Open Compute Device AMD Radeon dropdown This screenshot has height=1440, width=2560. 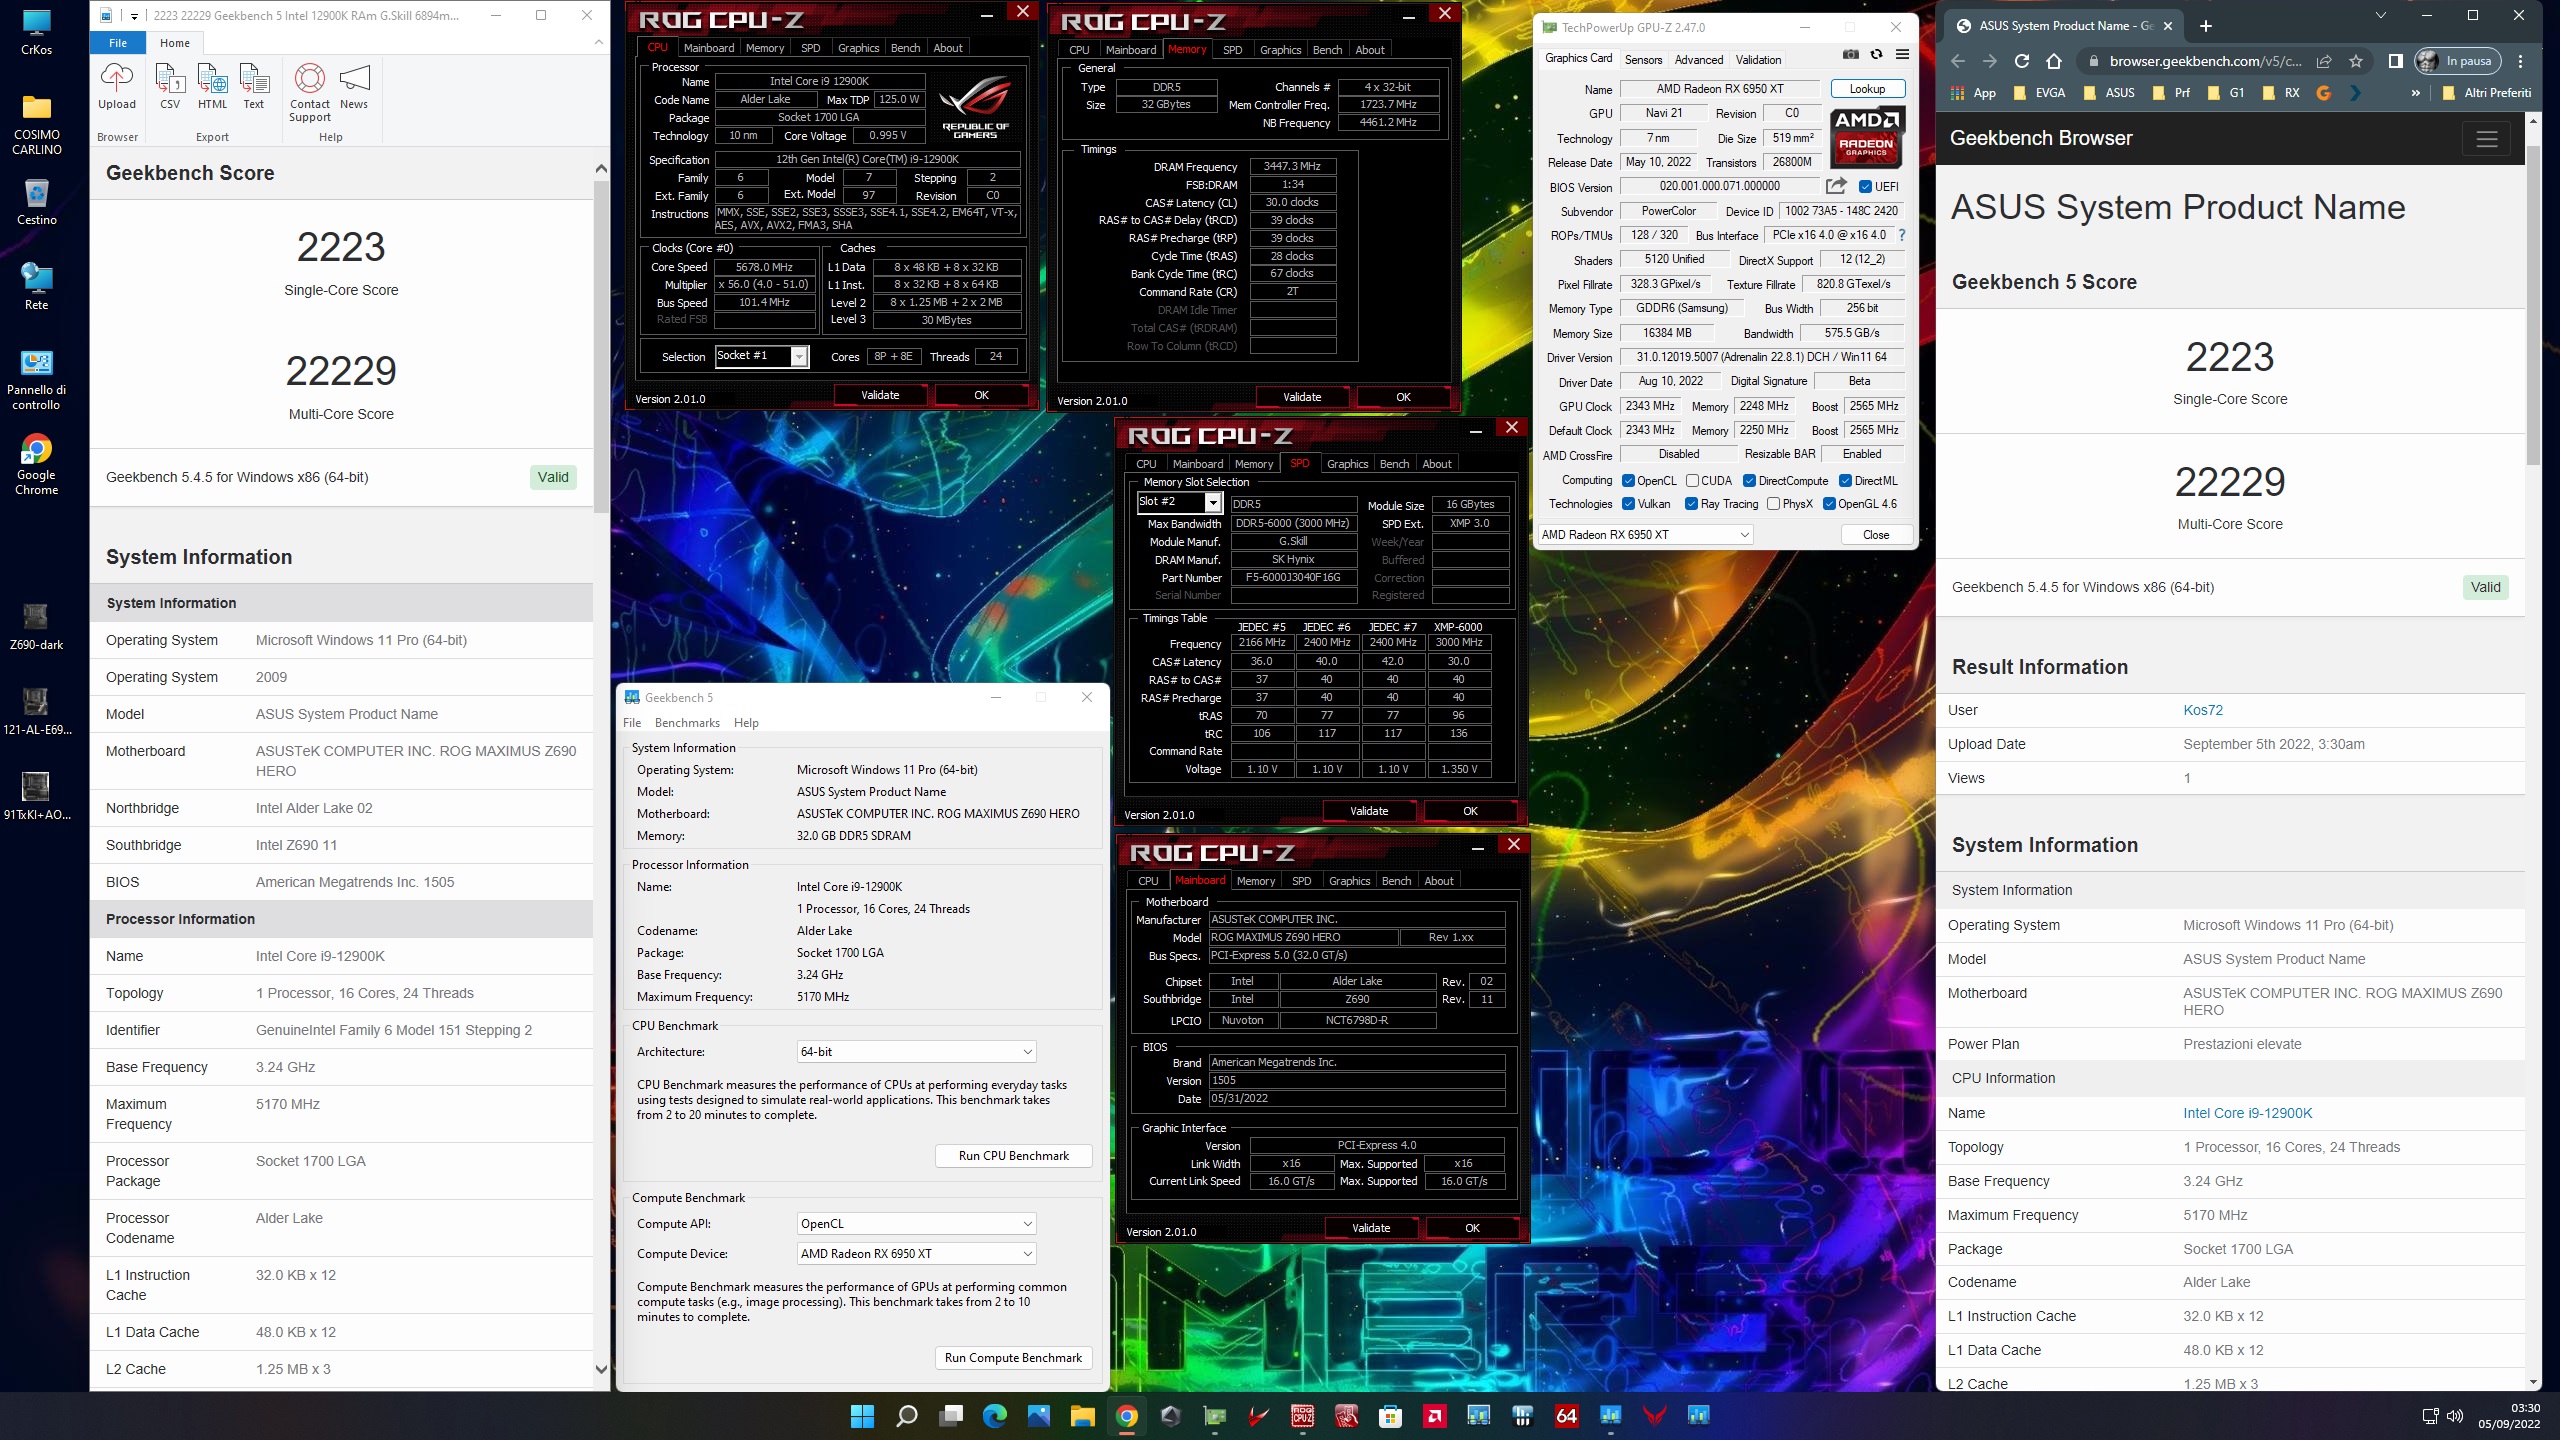(x=916, y=1253)
